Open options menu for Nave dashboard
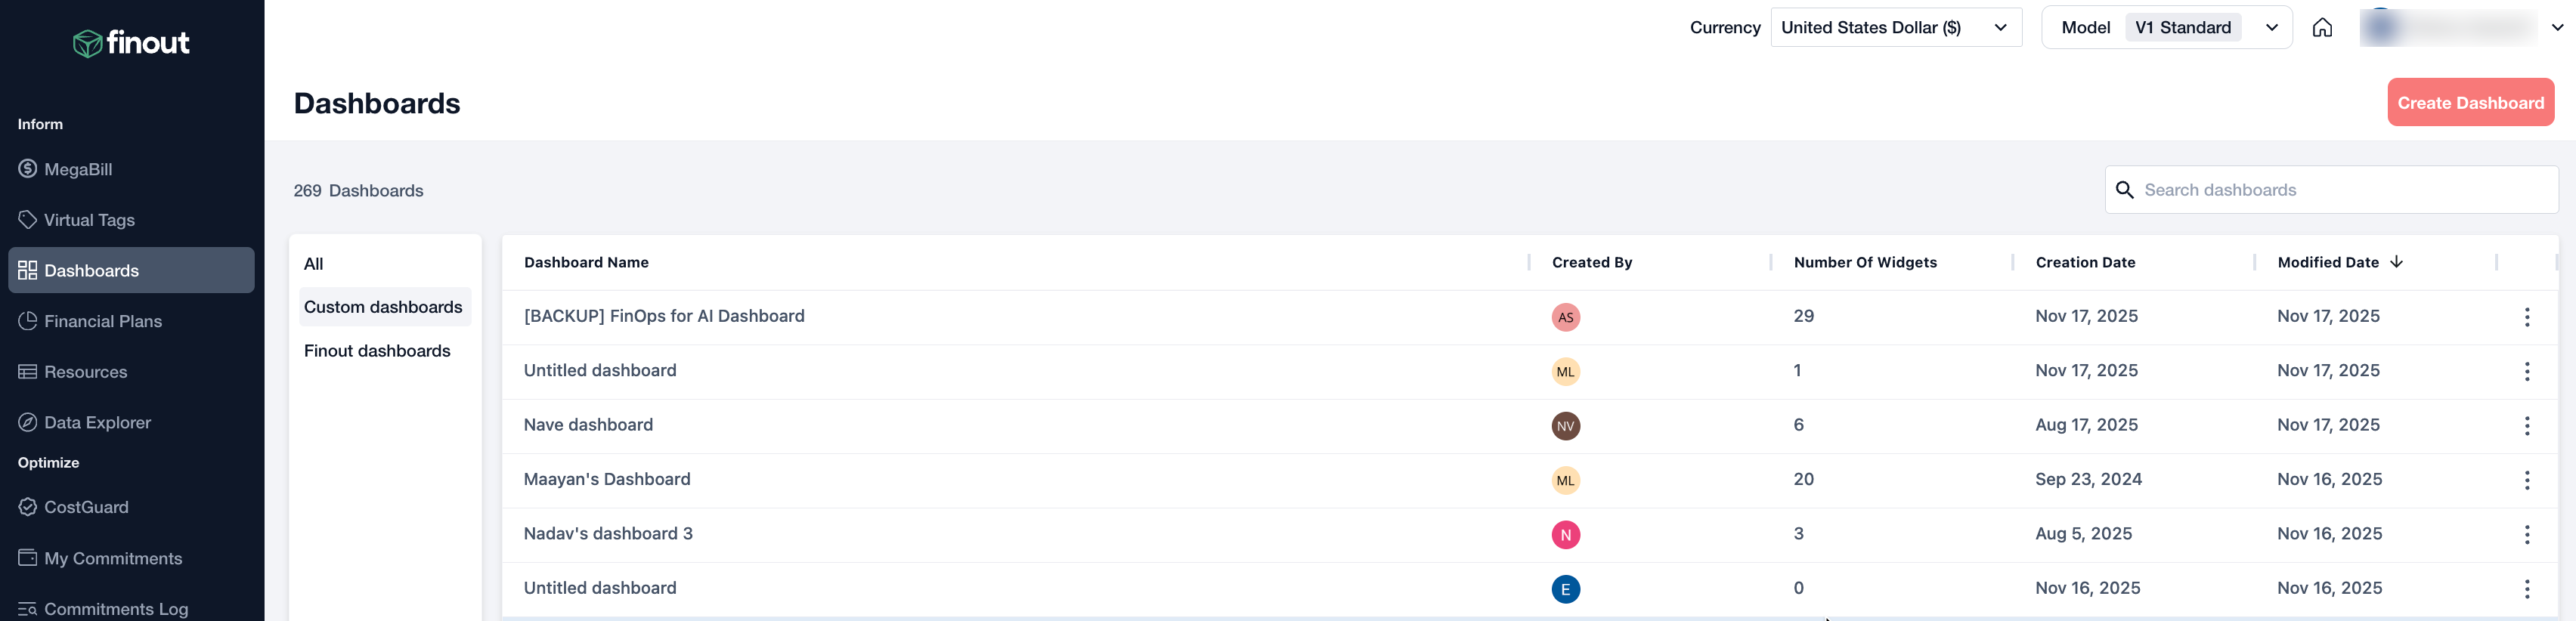The height and width of the screenshot is (621, 2576). 2526,426
